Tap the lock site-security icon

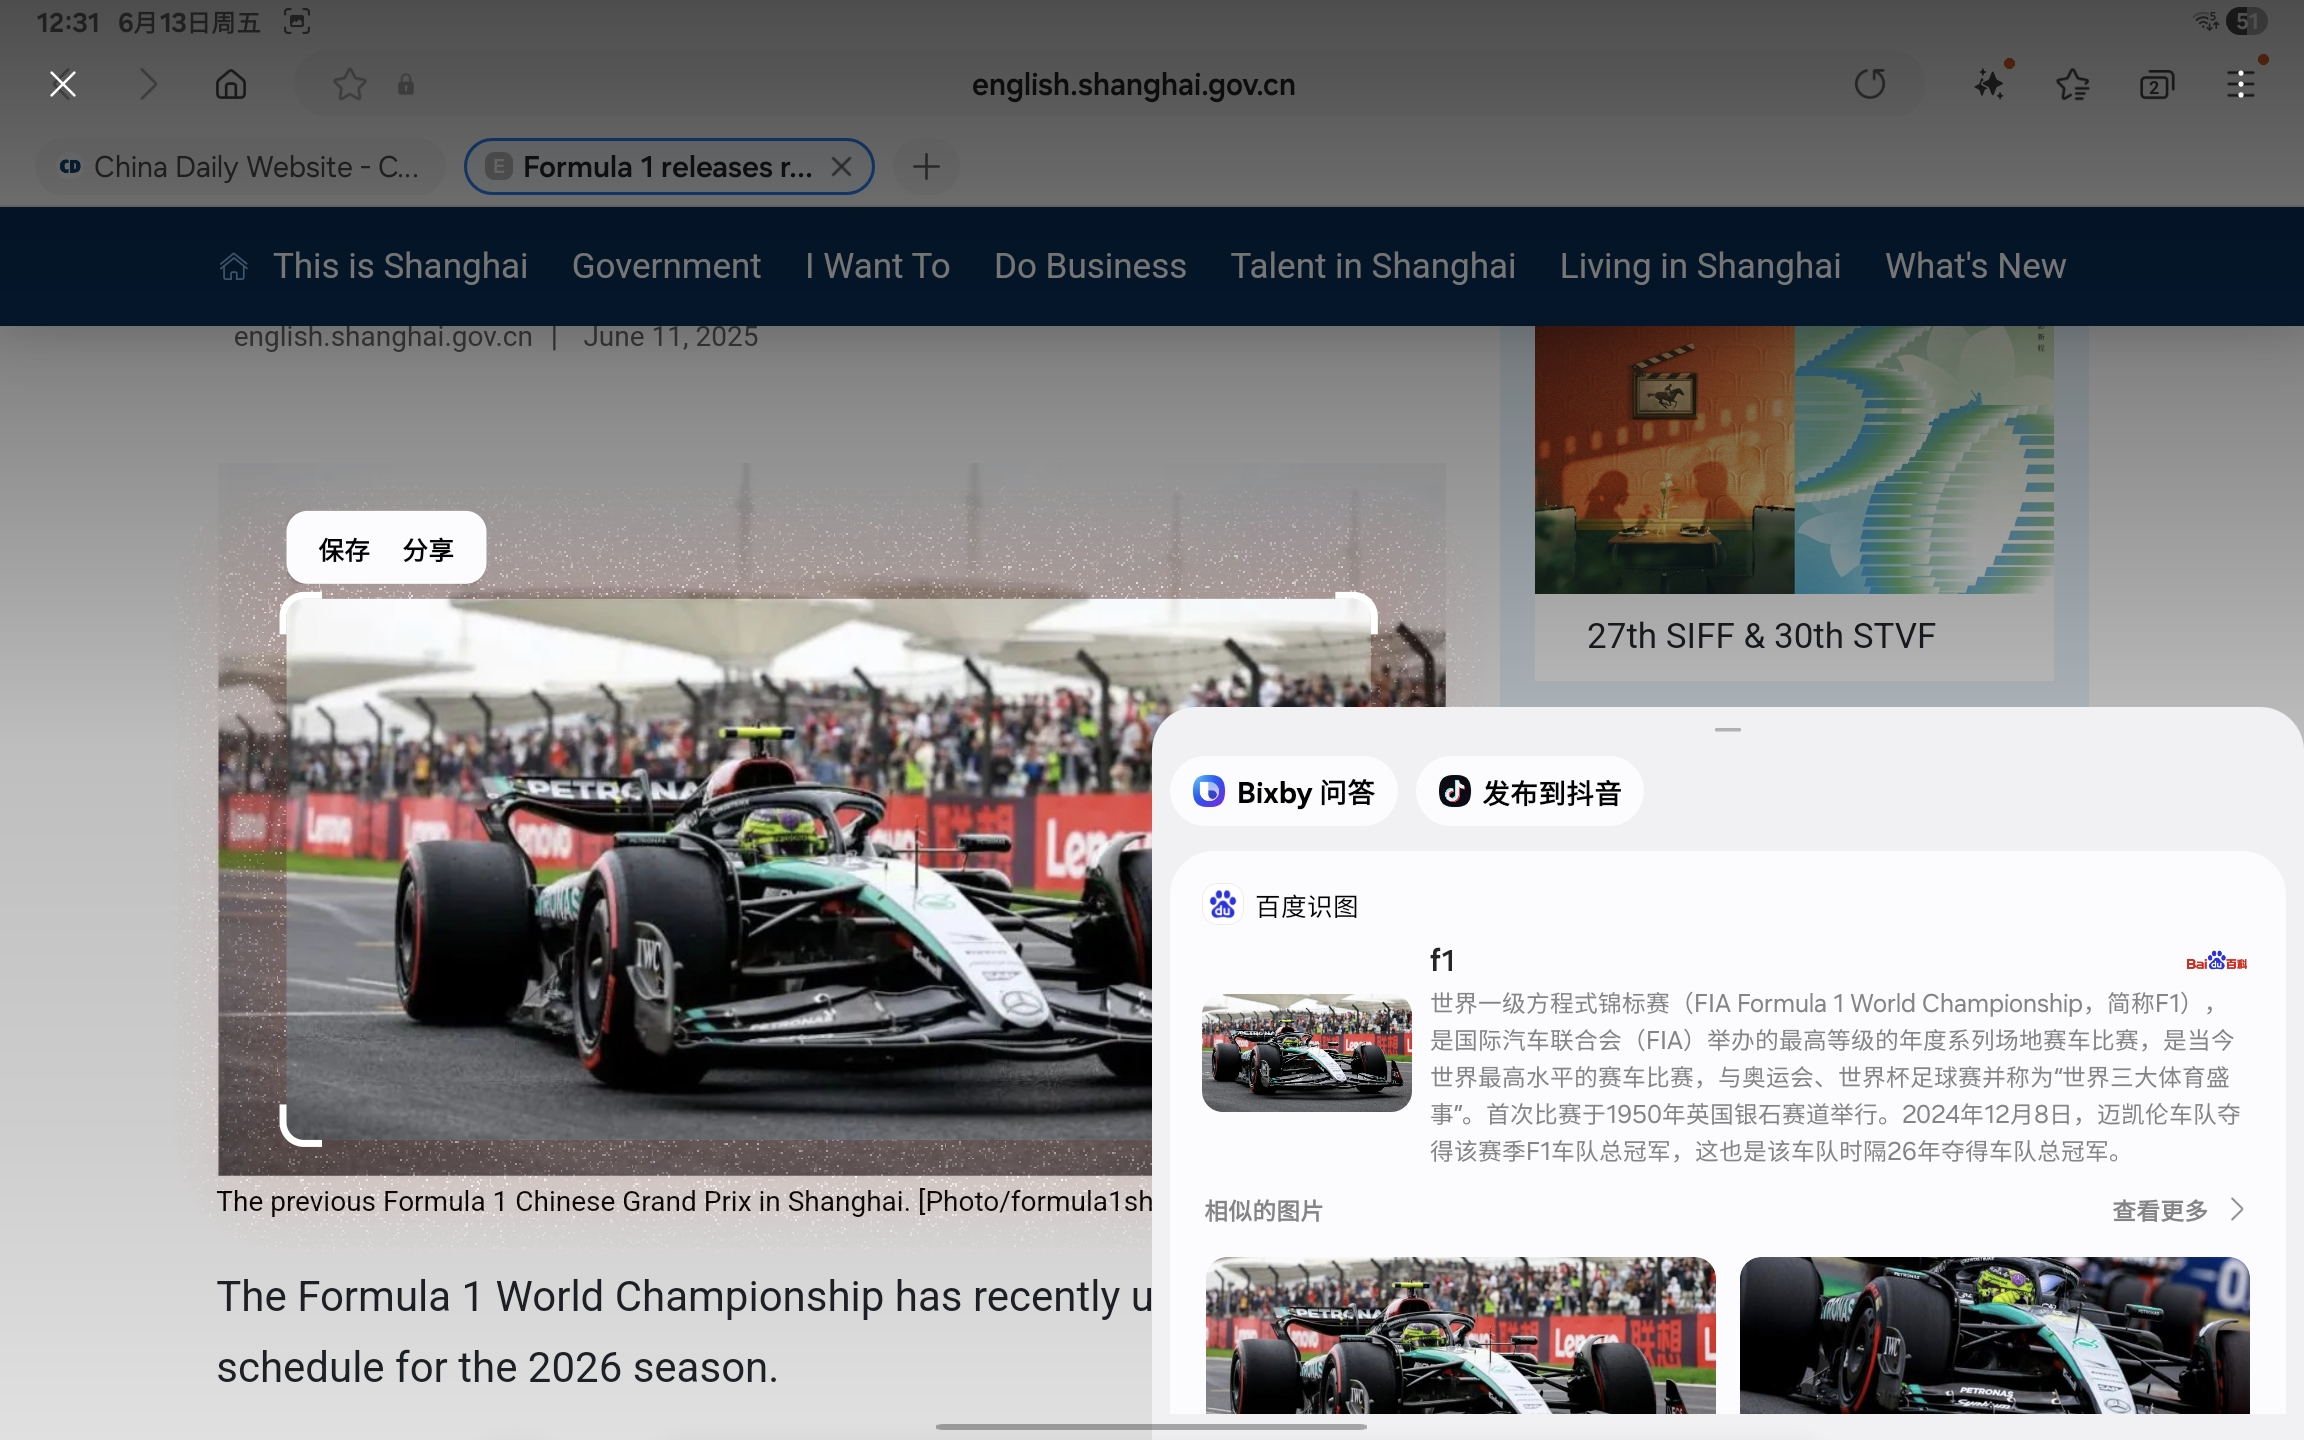click(406, 84)
